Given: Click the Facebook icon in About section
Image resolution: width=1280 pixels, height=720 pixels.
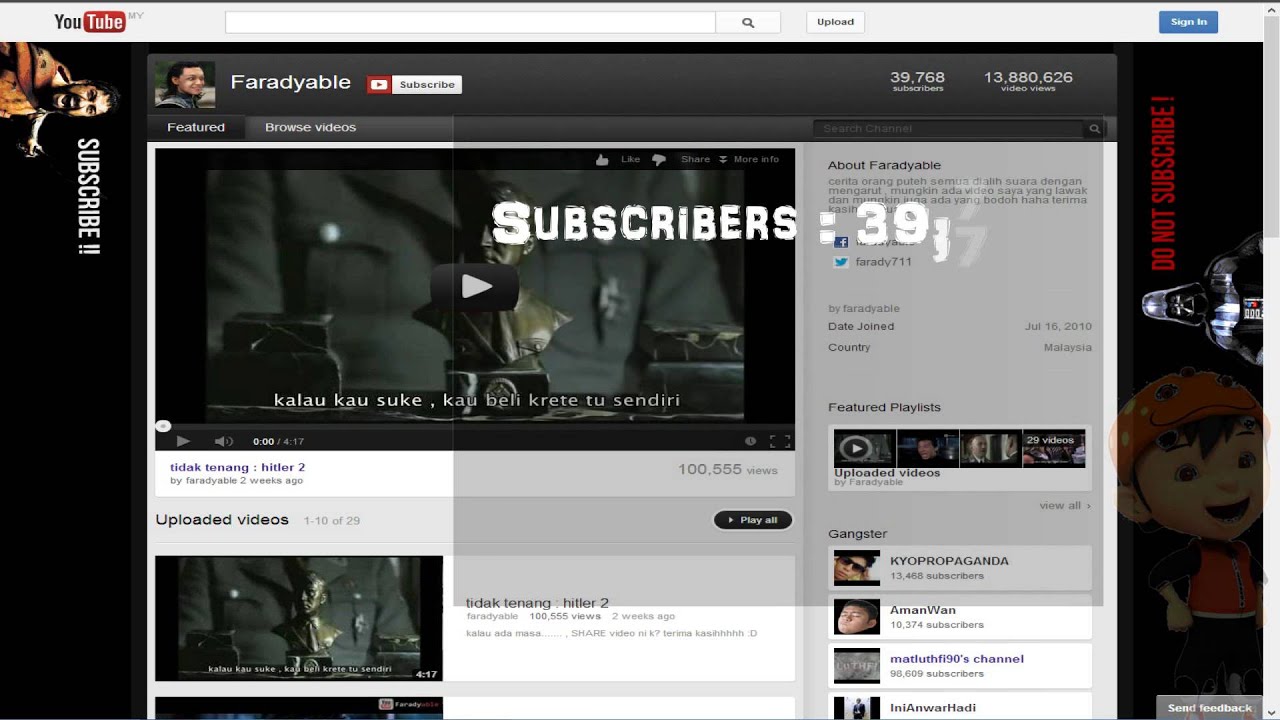Looking at the screenshot, I should coord(841,242).
